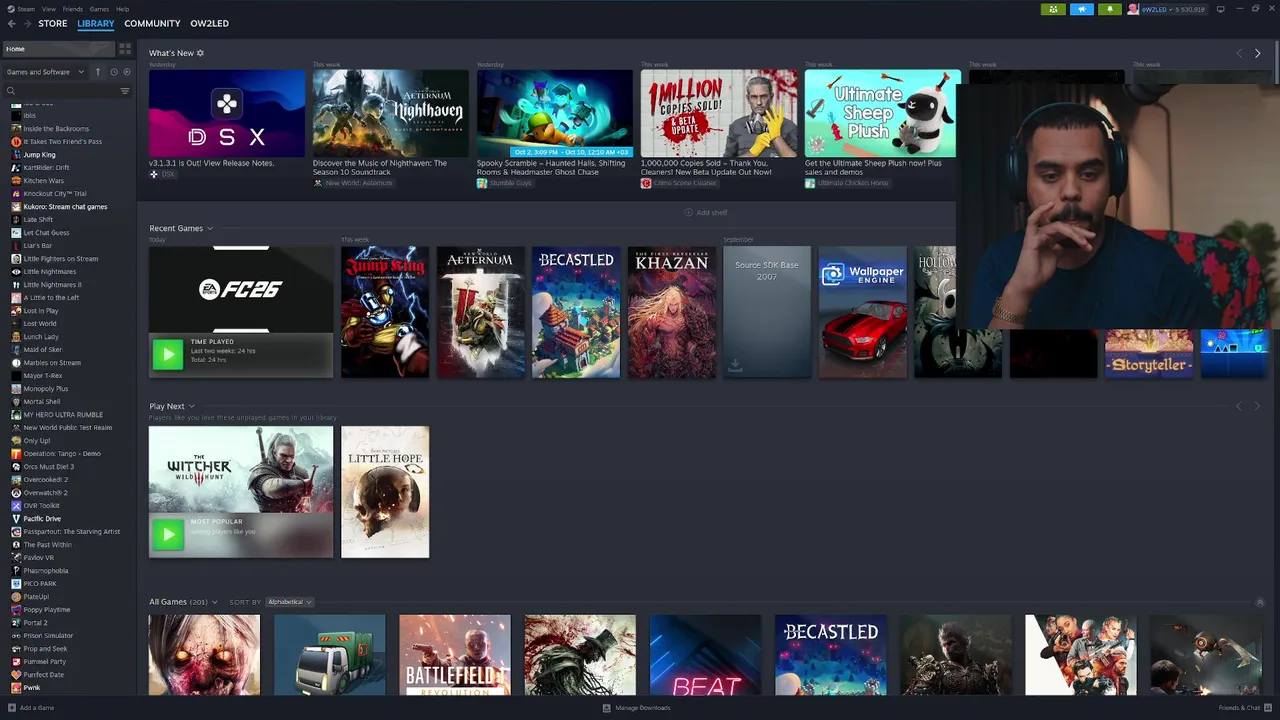This screenshot has height=720, width=1280.
Task: Open the blue announcements megaphone button
Action: 1081,9
